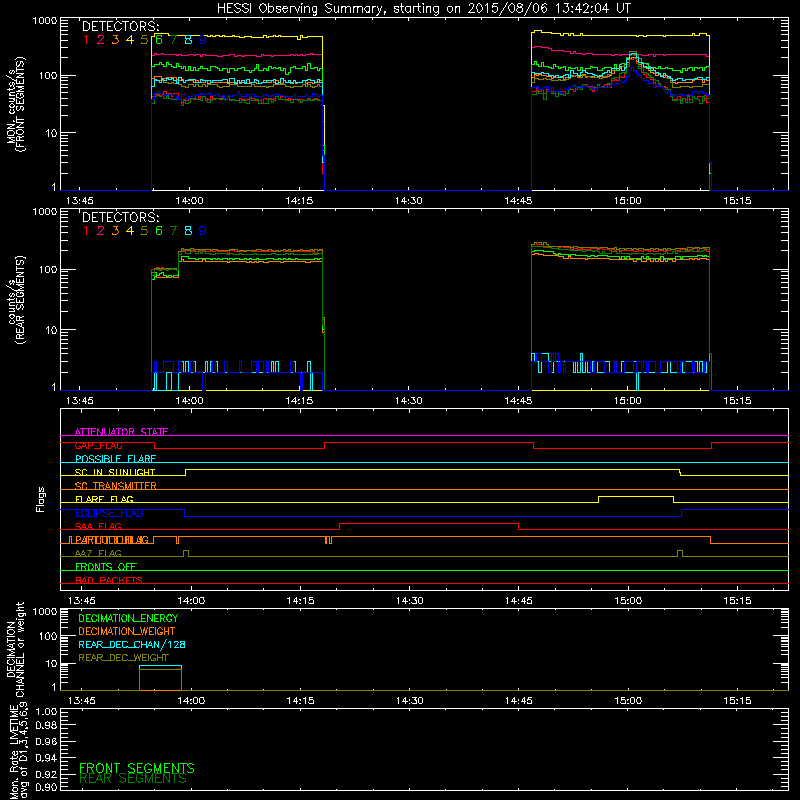Select olive detector 5 in rear segments legend
The width and height of the screenshot is (800, 800).
tap(144, 231)
